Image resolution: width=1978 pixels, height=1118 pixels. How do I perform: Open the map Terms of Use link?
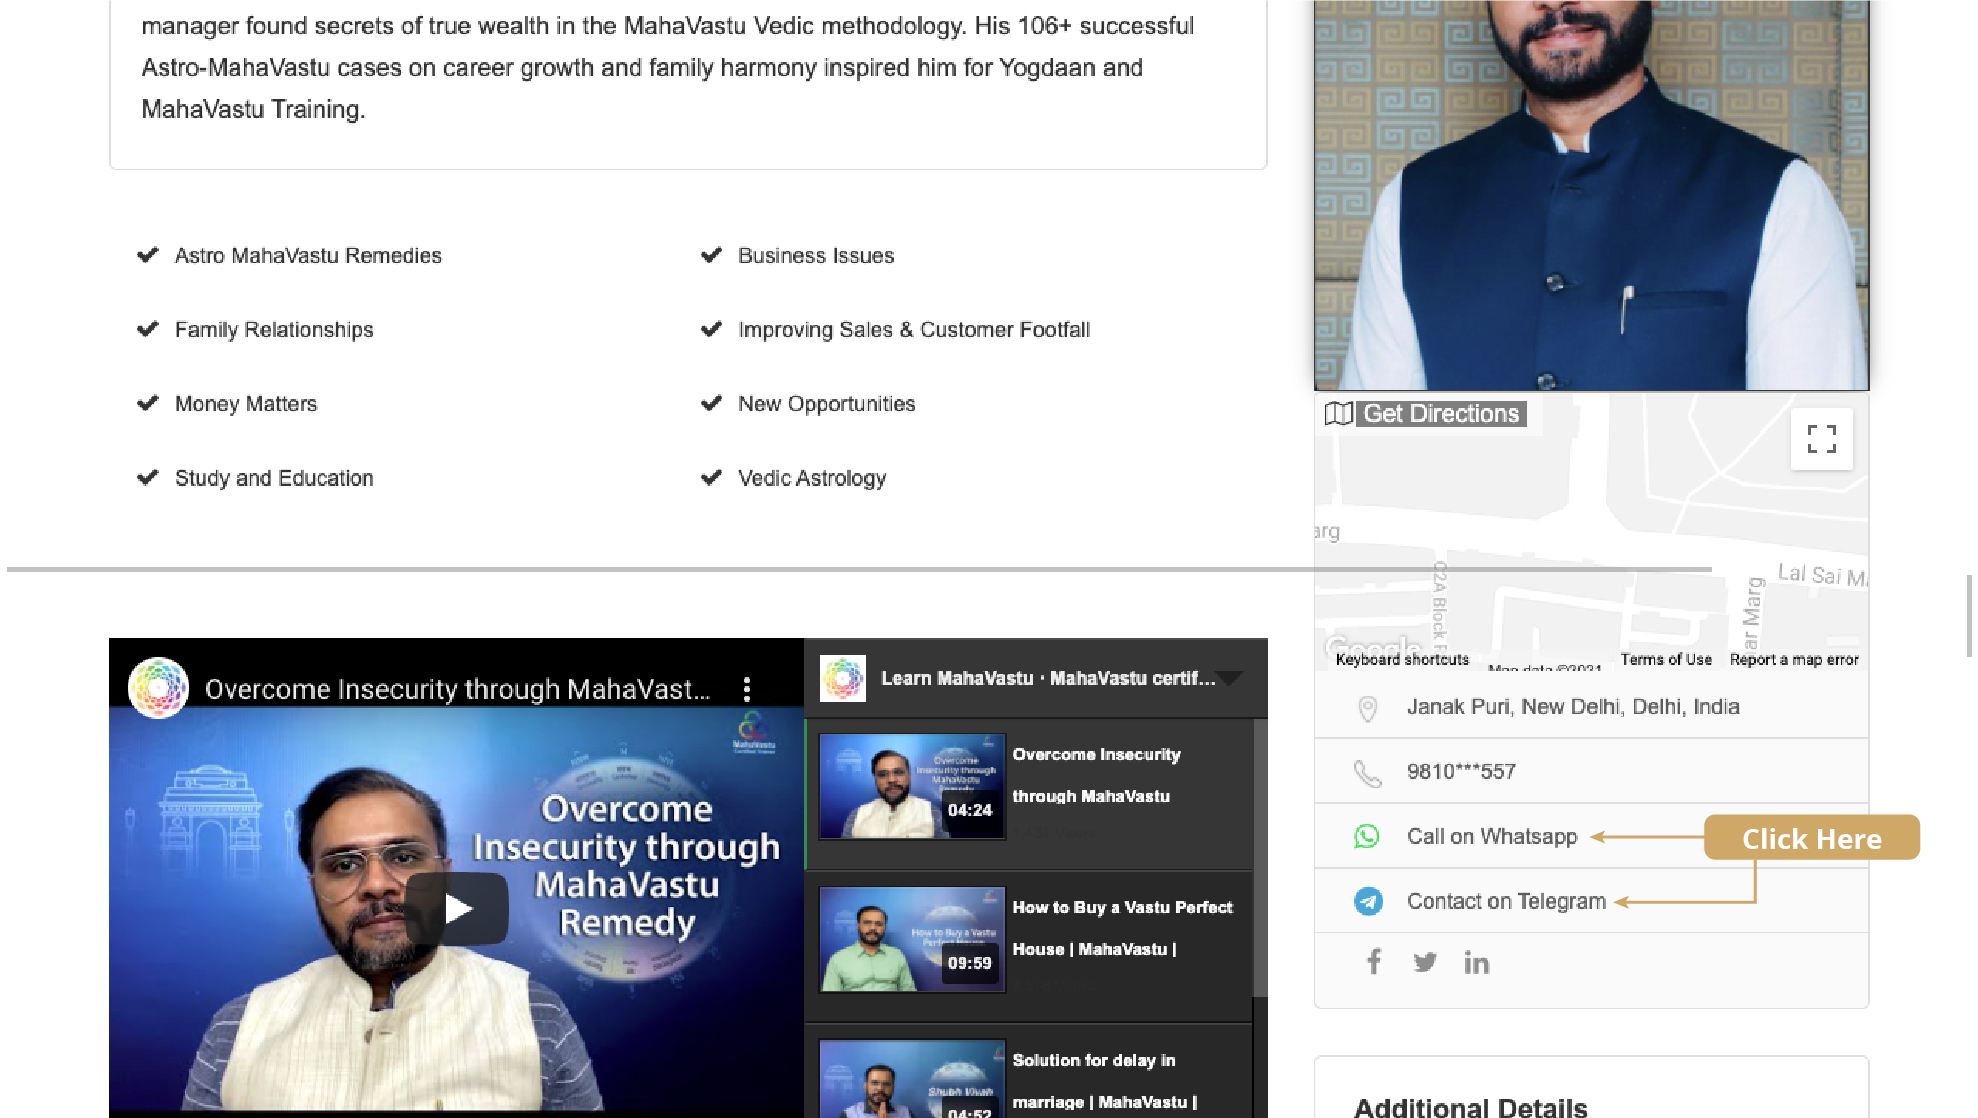(x=1665, y=660)
